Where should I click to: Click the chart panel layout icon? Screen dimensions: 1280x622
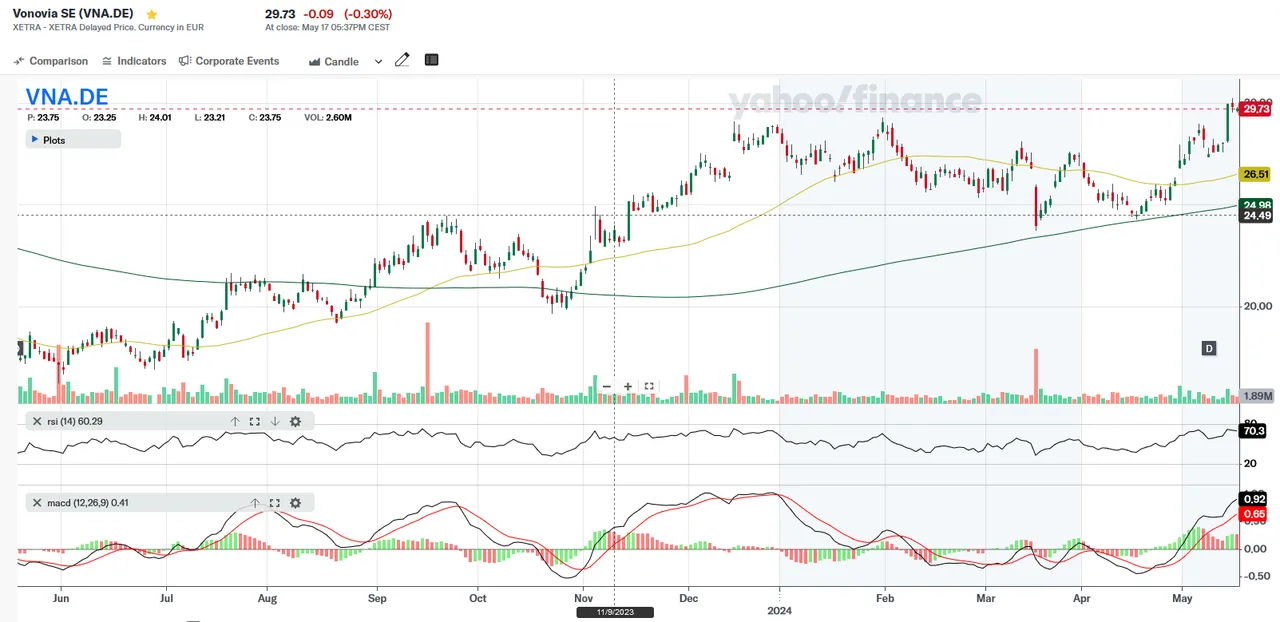(432, 60)
